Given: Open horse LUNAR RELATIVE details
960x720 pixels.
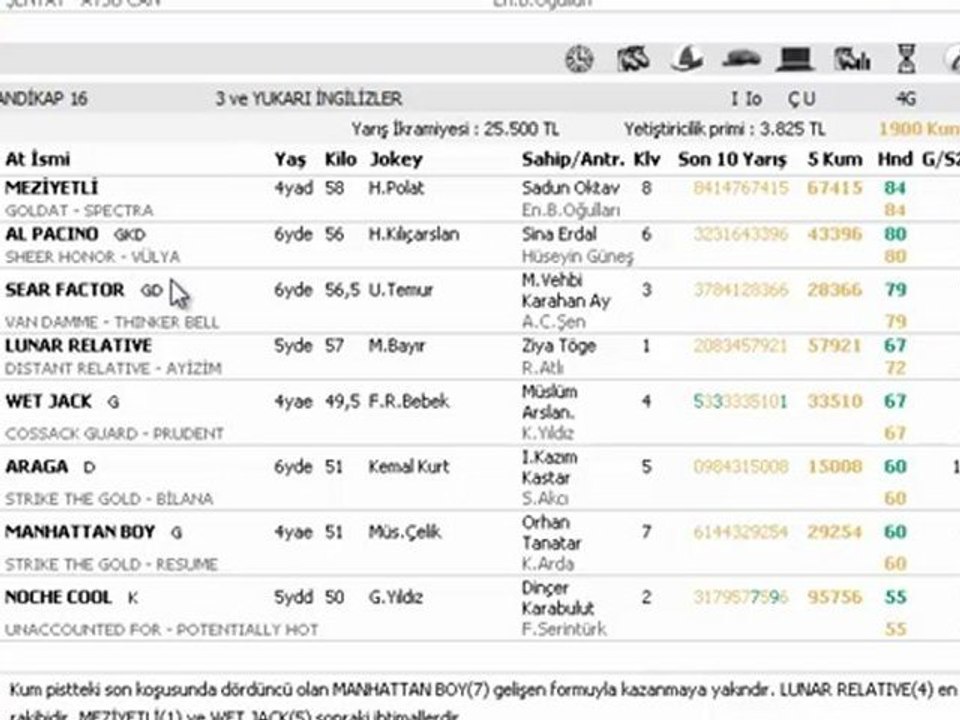Looking at the screenshot, I should (x=78, y=345).
